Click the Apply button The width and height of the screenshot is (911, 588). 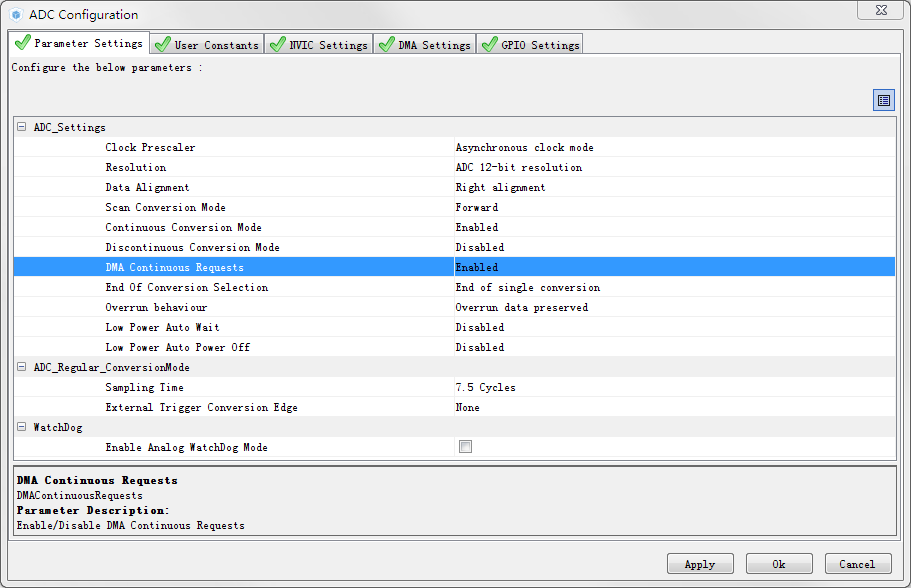[x=700, y=564]
